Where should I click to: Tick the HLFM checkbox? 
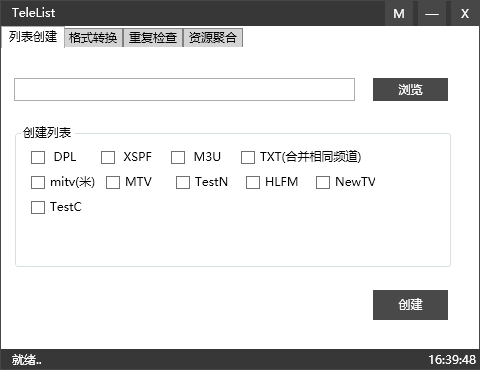tap(253, 182)
